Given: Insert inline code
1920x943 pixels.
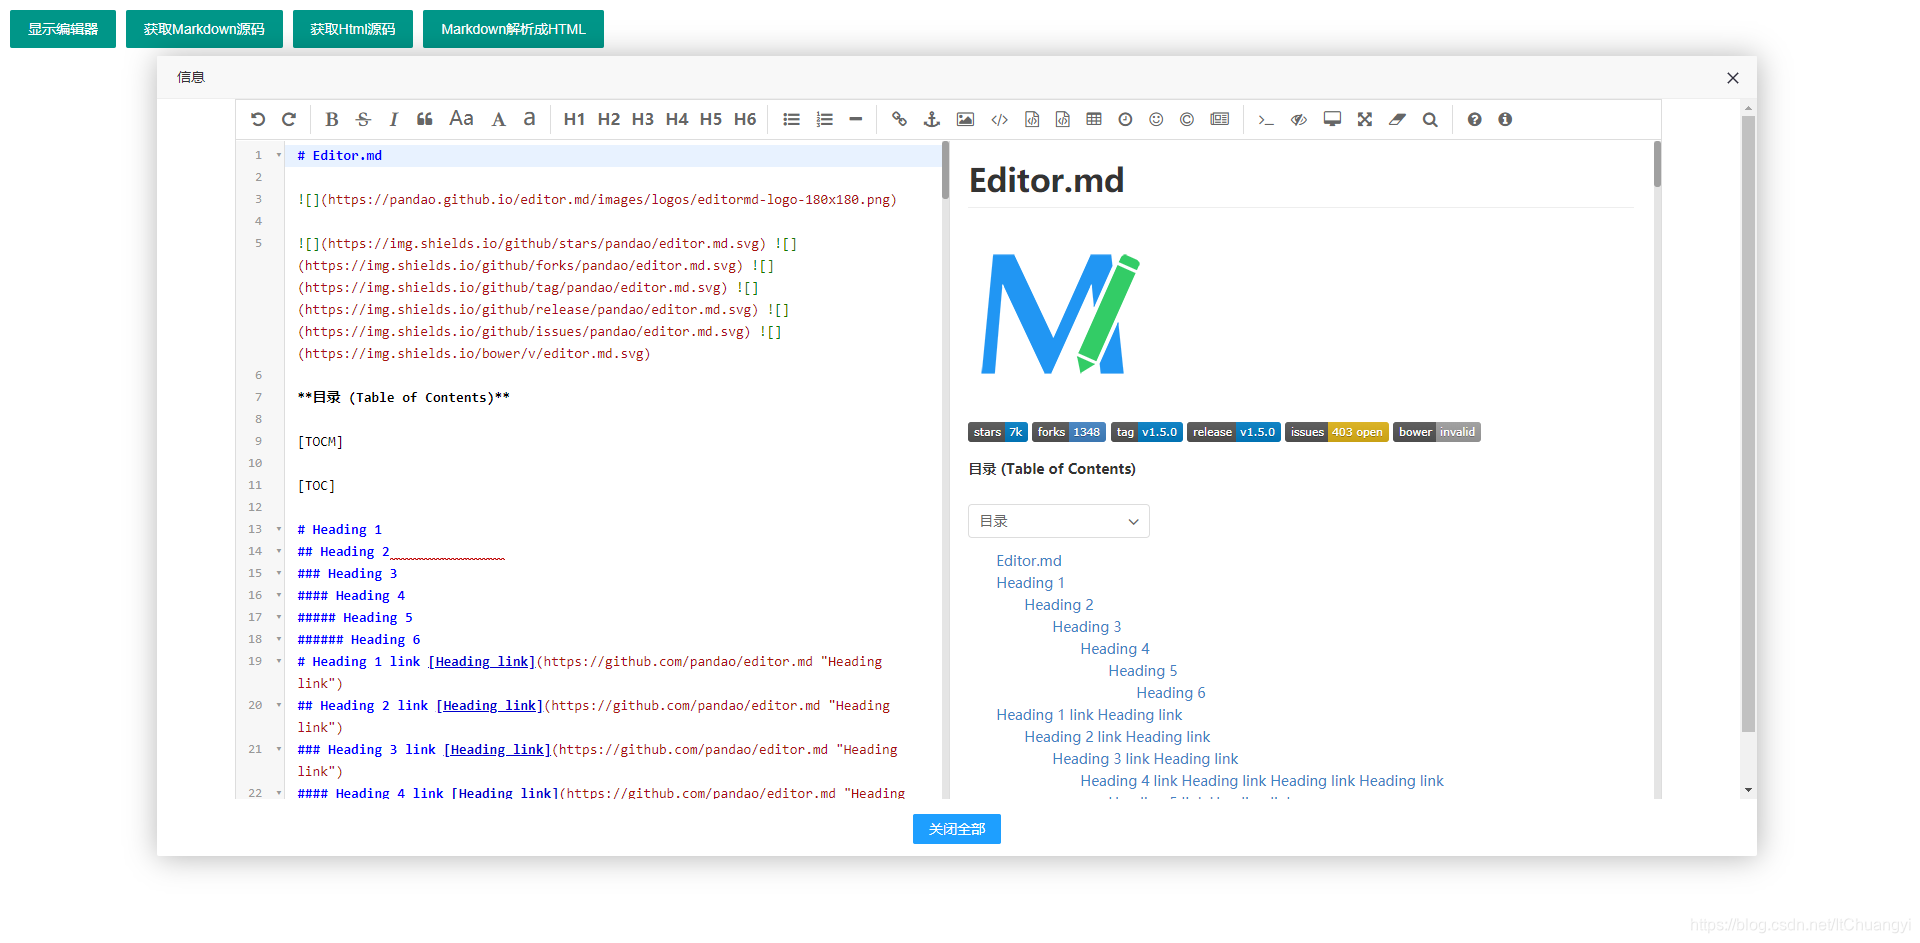Looking at the screenshot, I should point(999,119).
